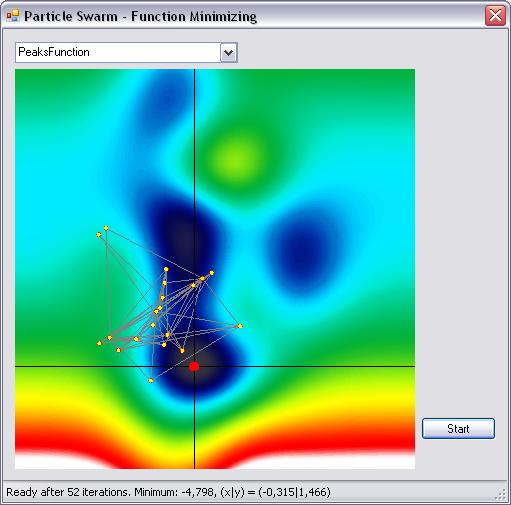Click the dark blue basin on plot's right side
Image resolution: width=511 pixels, height=505 pixels.
tap(303, 248)
